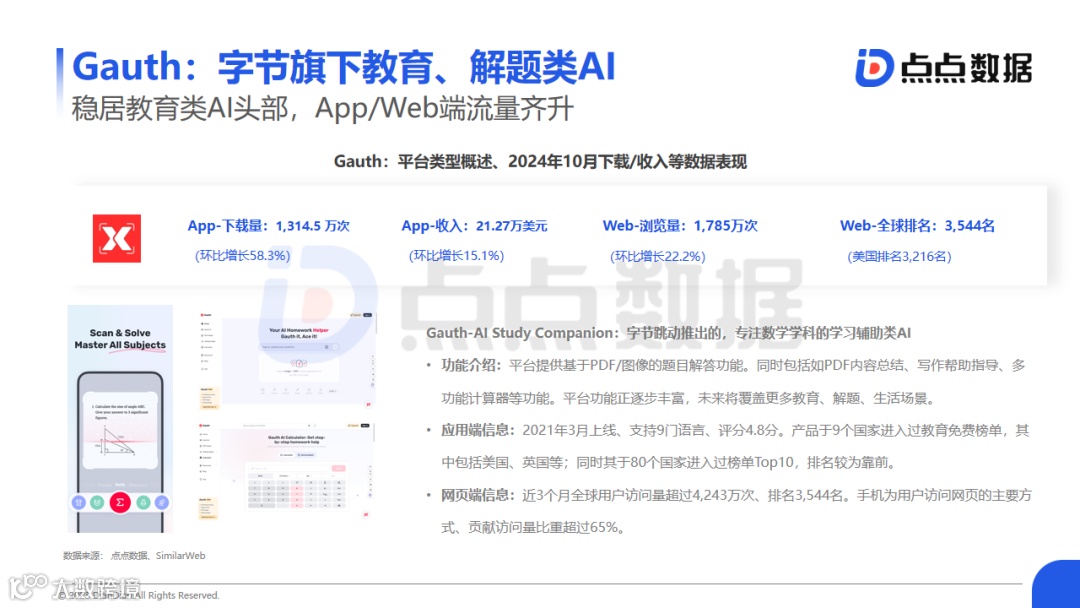Click 'App-收入：21.27万美元' statistic

pyautogui.click(x=474, y=226)
